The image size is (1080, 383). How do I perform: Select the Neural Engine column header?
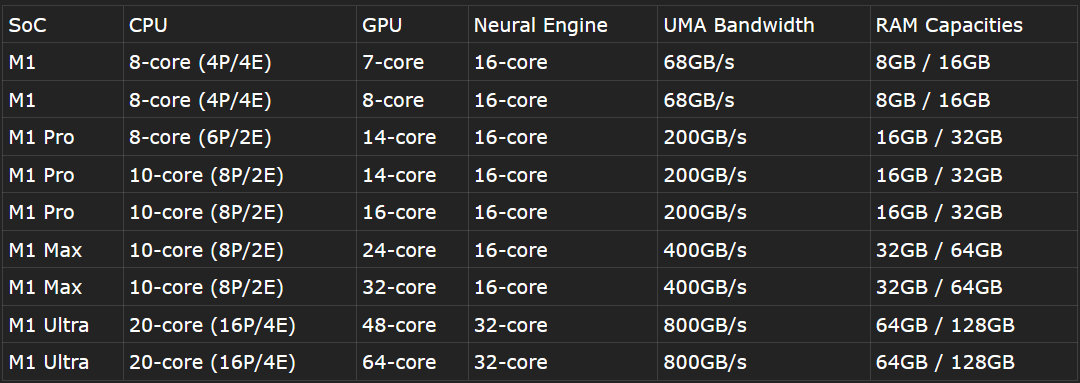(541, 25)
